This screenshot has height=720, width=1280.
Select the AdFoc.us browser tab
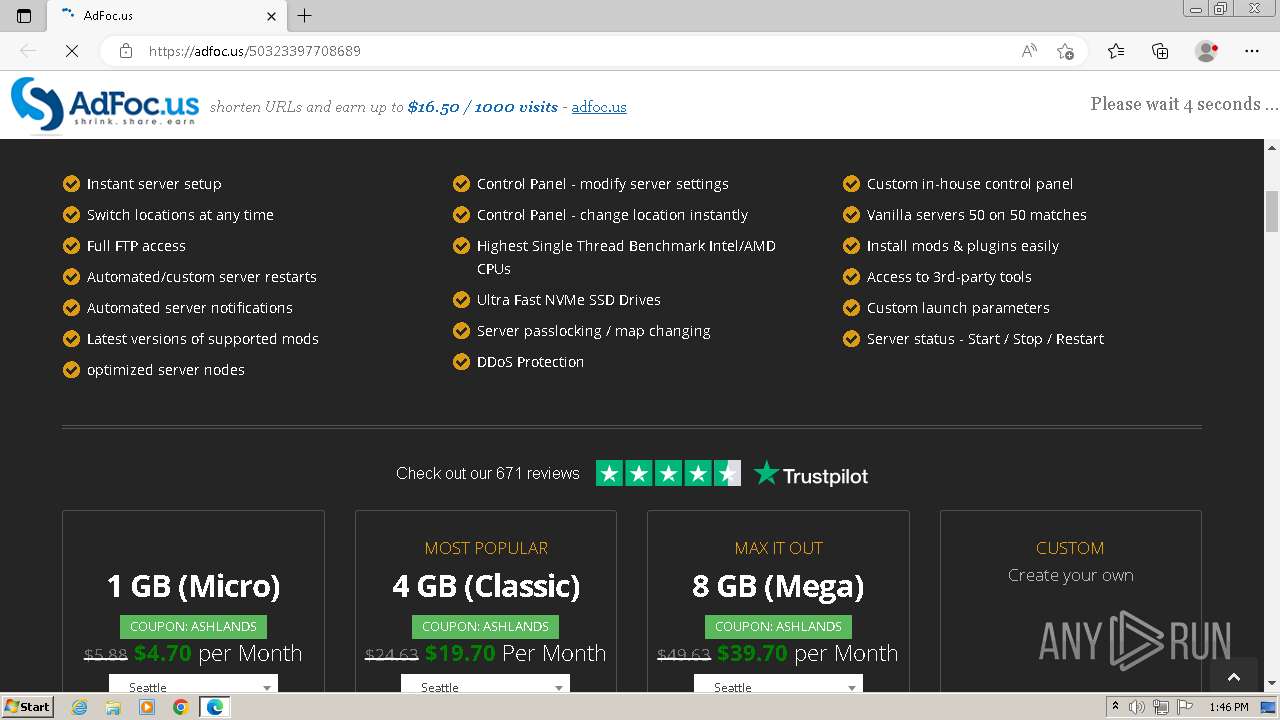(x=168, y=16)
